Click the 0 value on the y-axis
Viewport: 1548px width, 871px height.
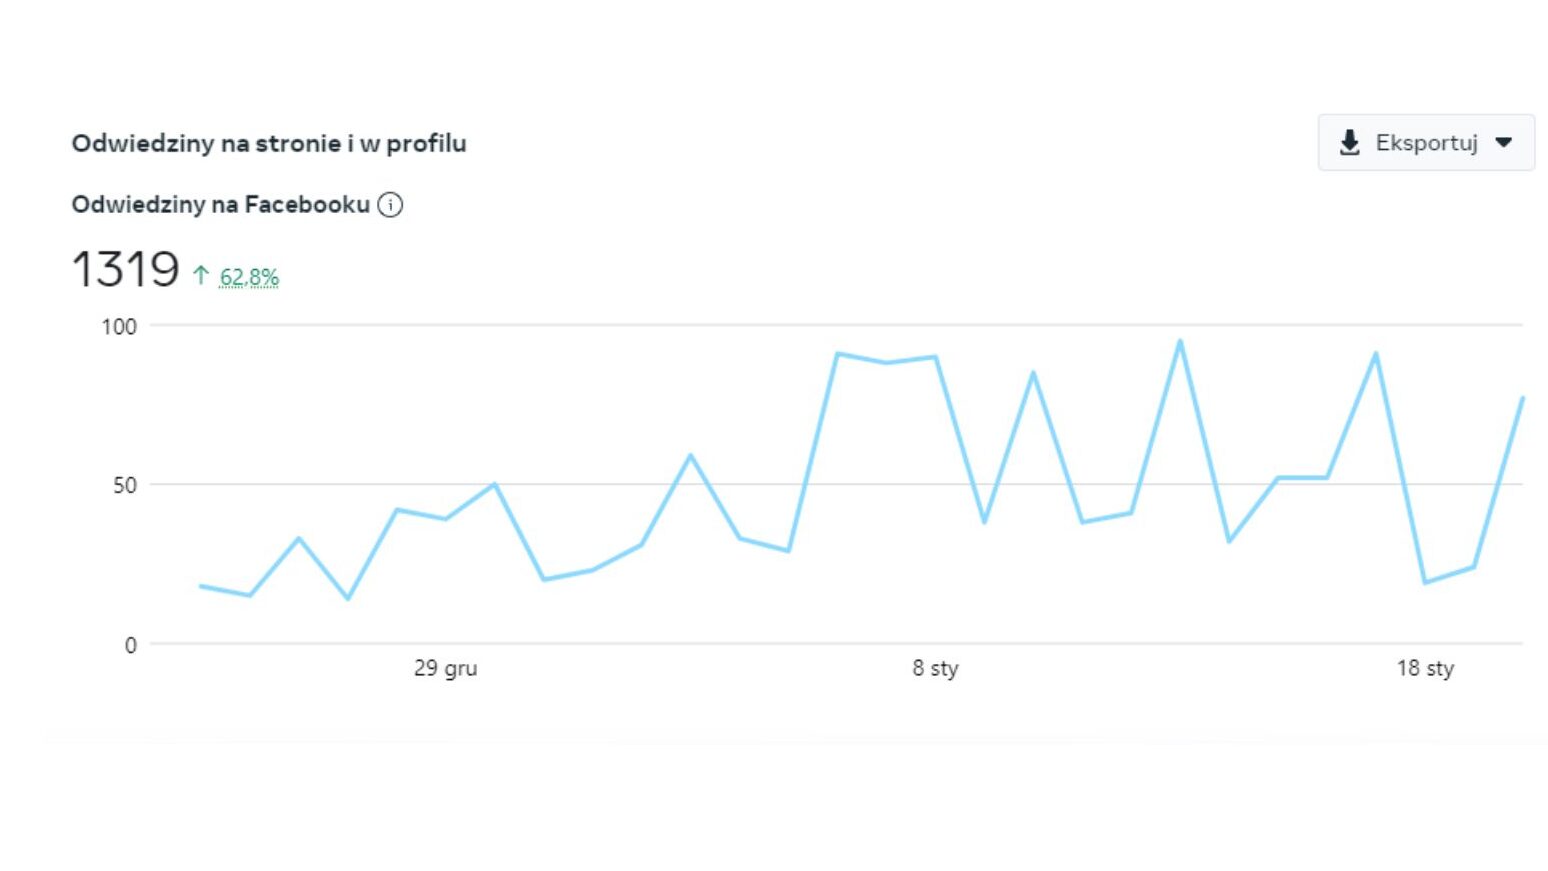[x=130, y=646]
